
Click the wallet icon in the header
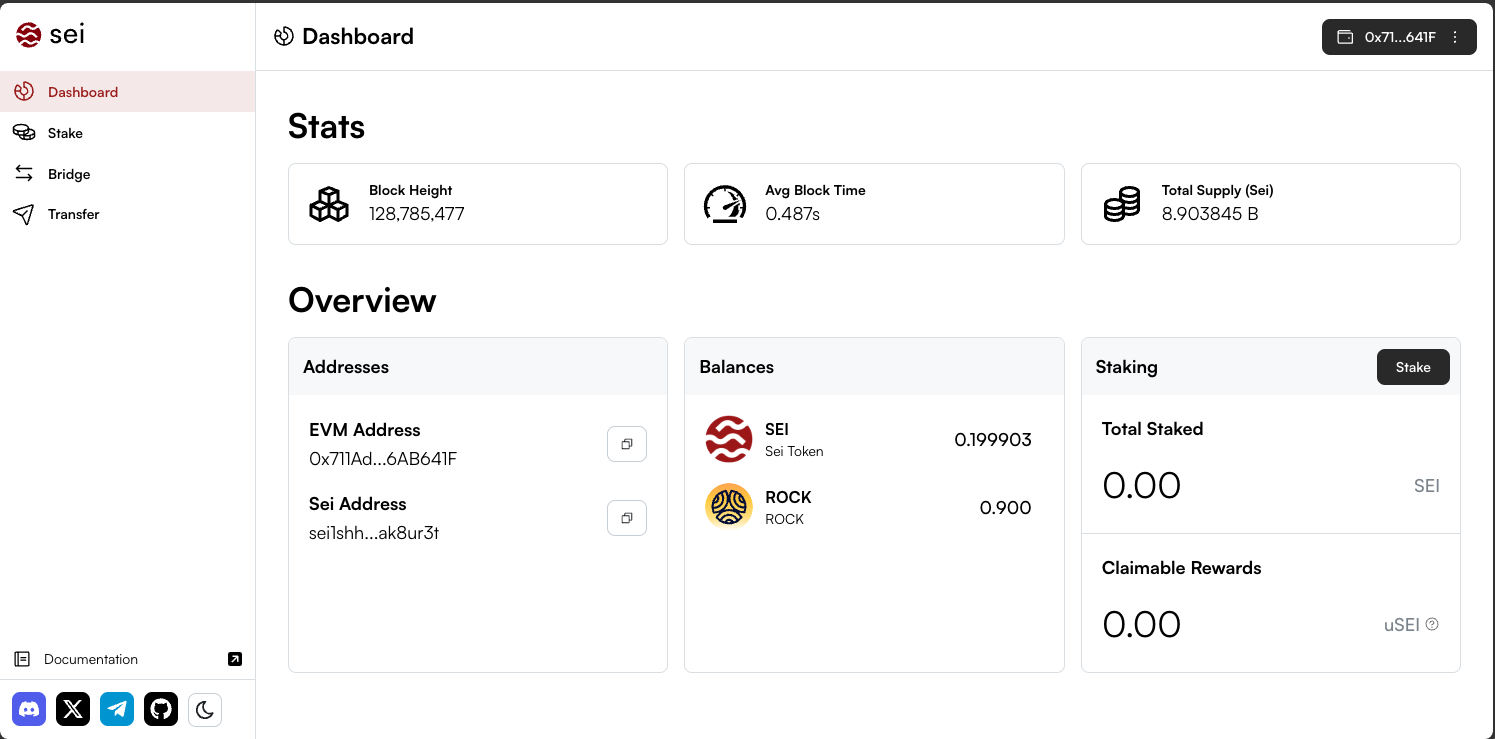point(1346,37)
